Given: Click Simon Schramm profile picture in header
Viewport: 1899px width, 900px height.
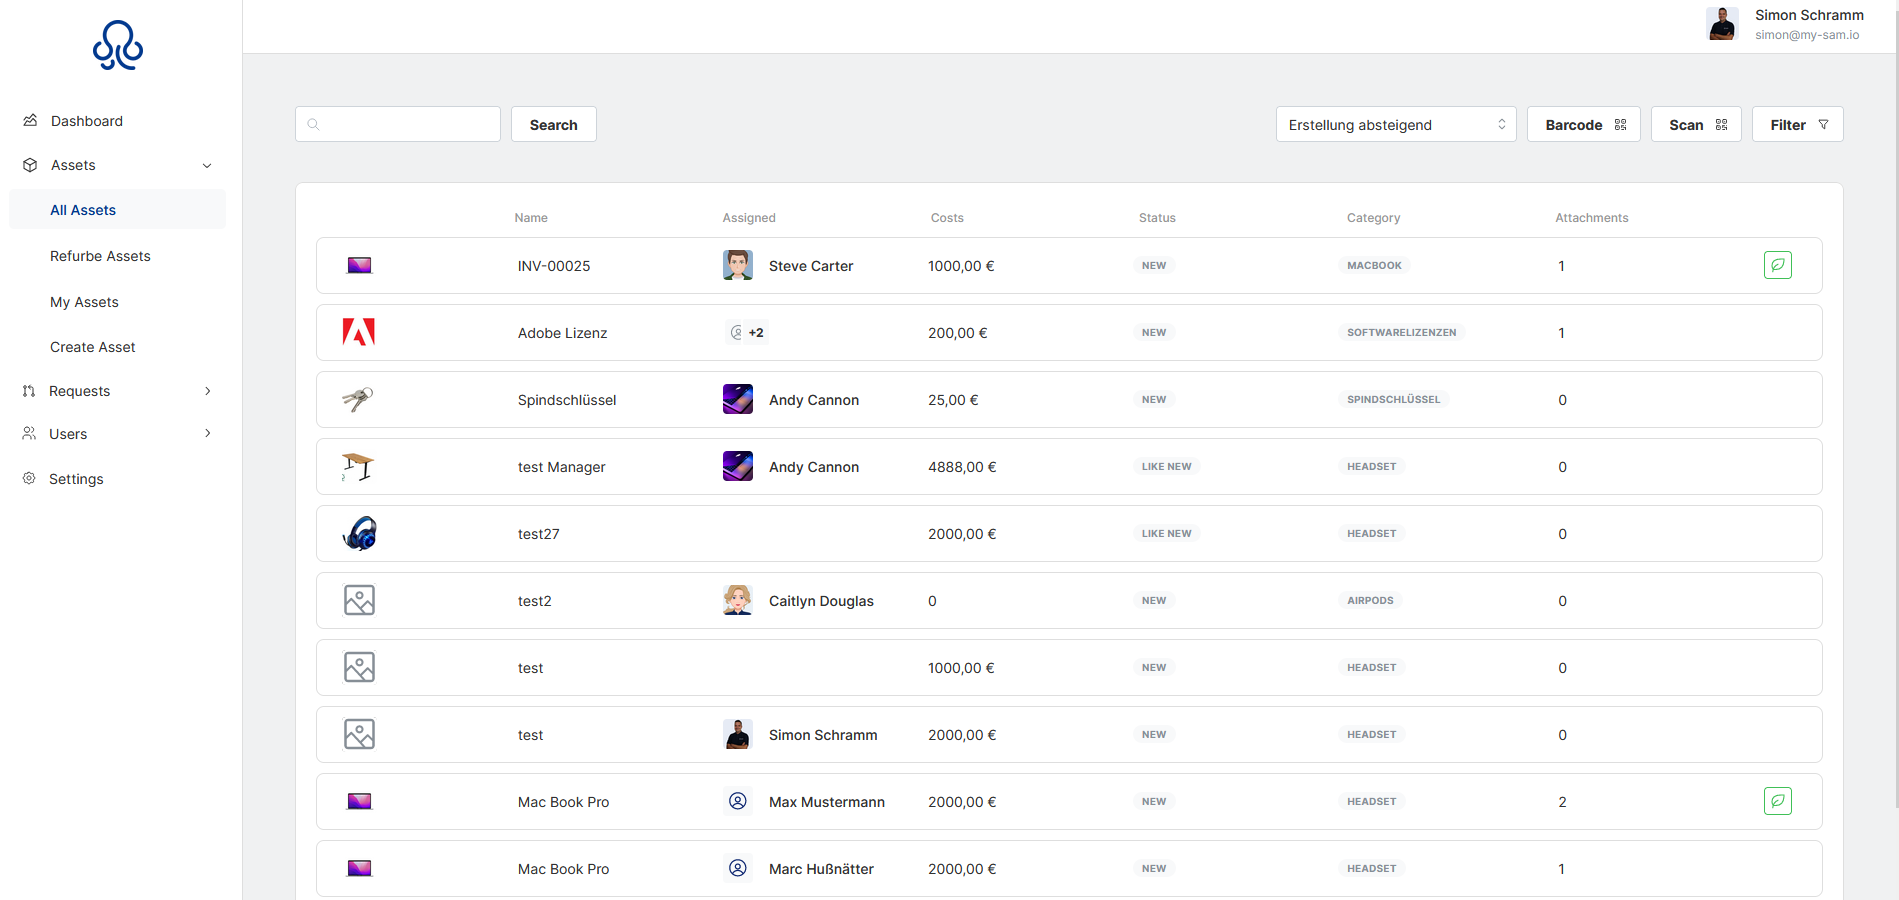Looking at the screenshot, I should [1722, 24].
